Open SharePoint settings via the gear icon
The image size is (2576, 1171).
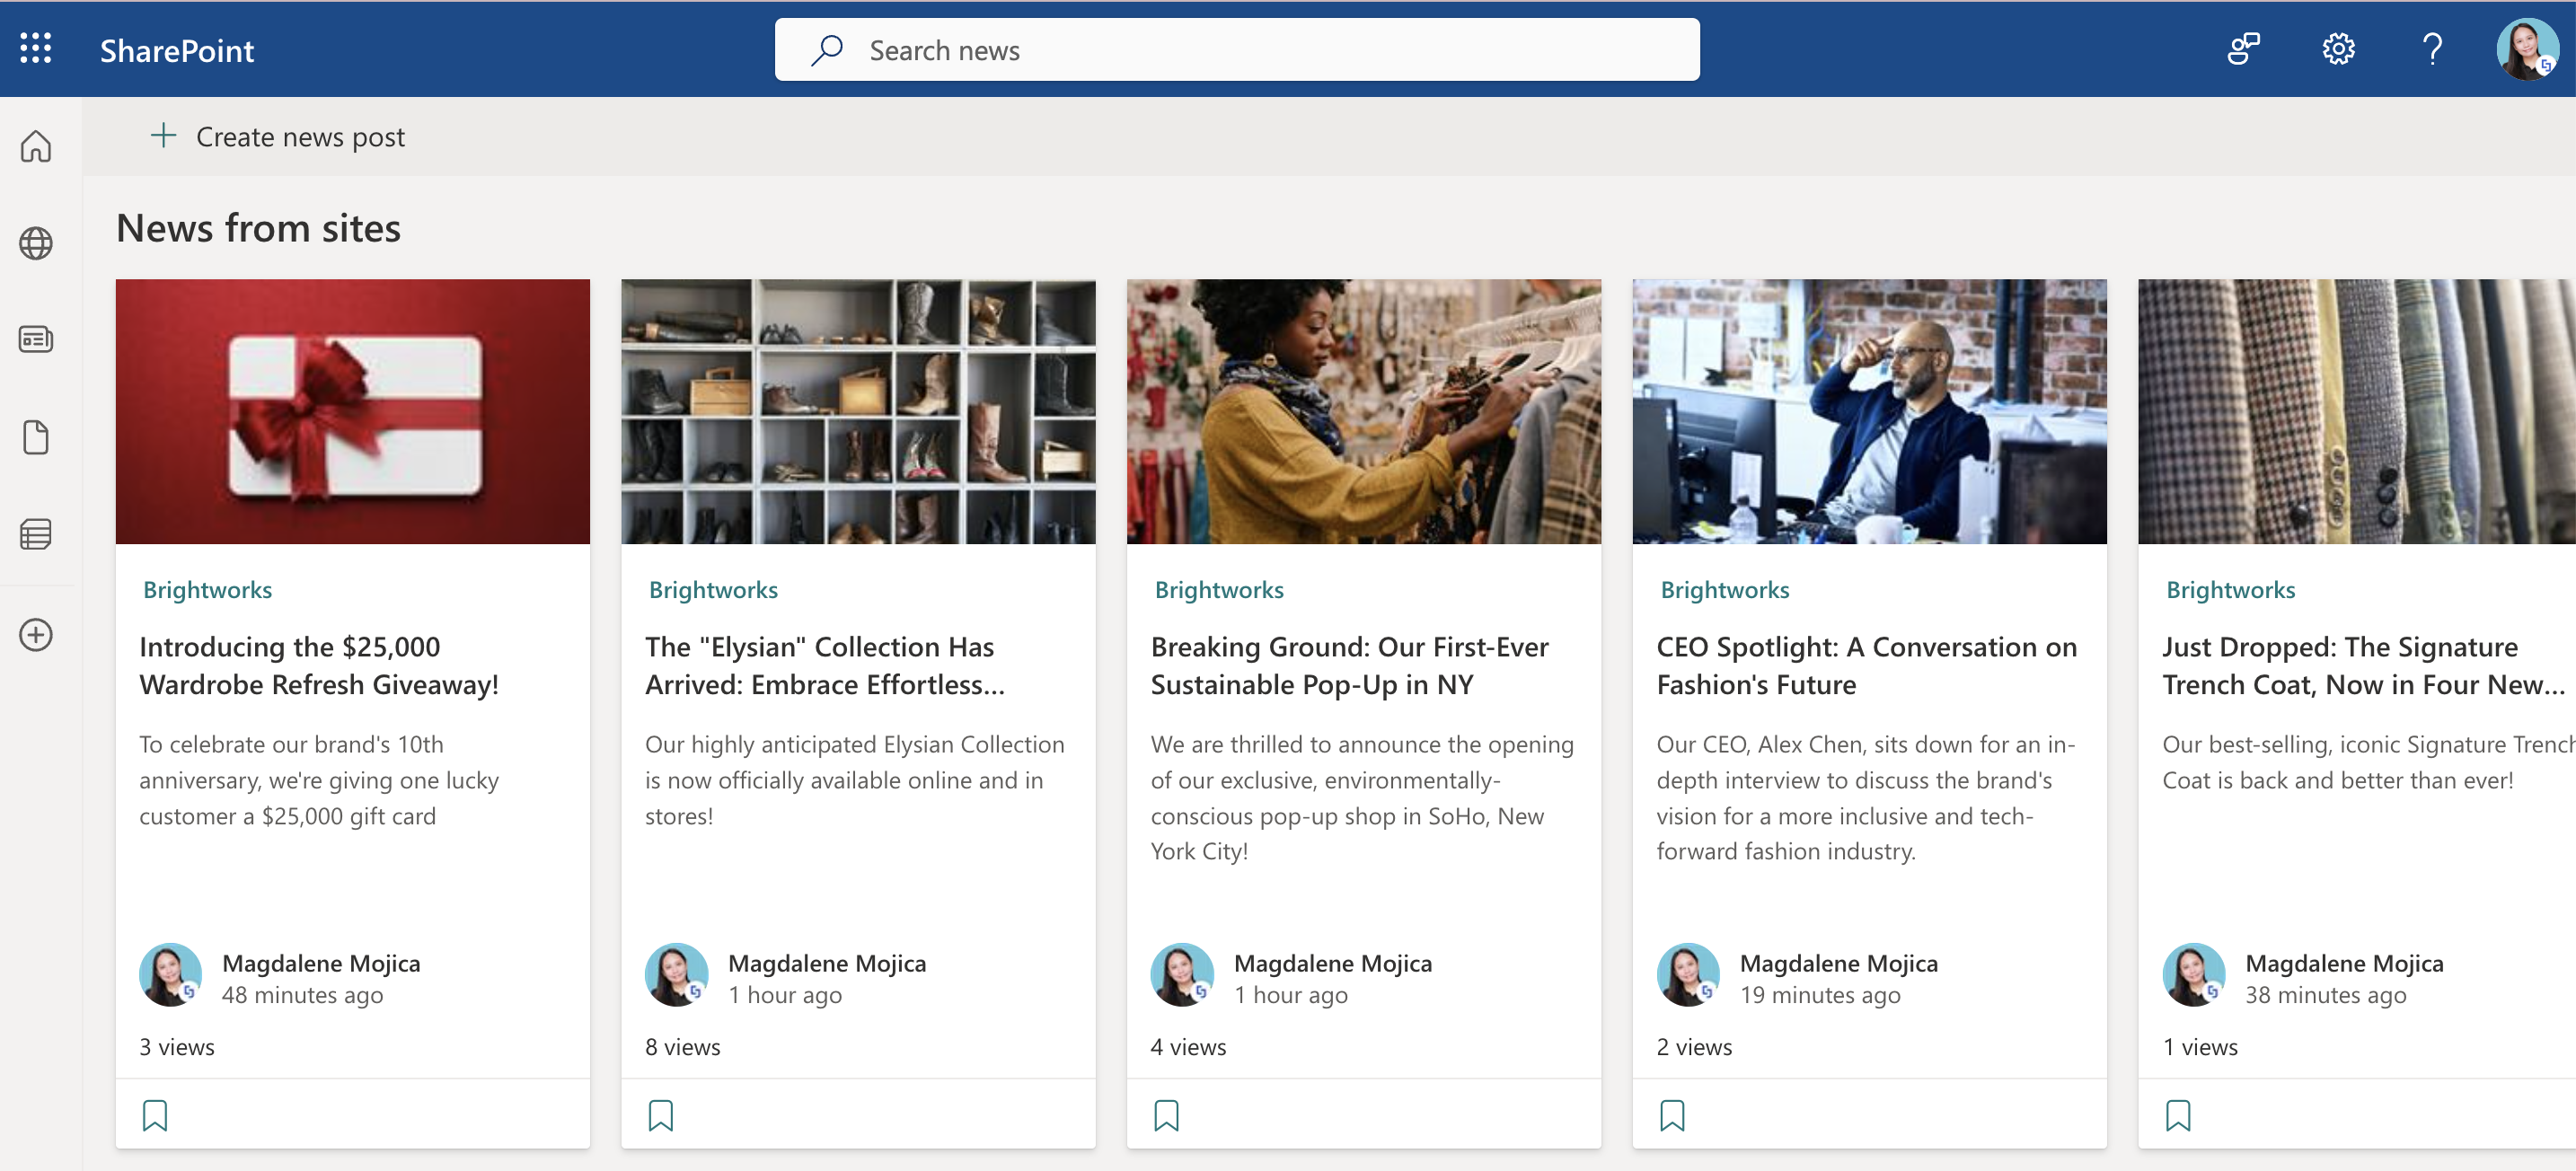[x=2338, y=49]
